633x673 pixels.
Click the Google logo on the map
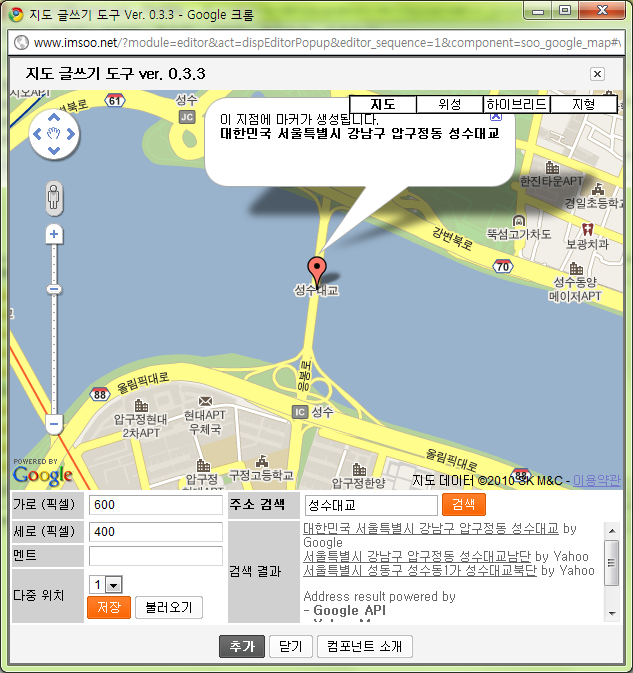43,476
